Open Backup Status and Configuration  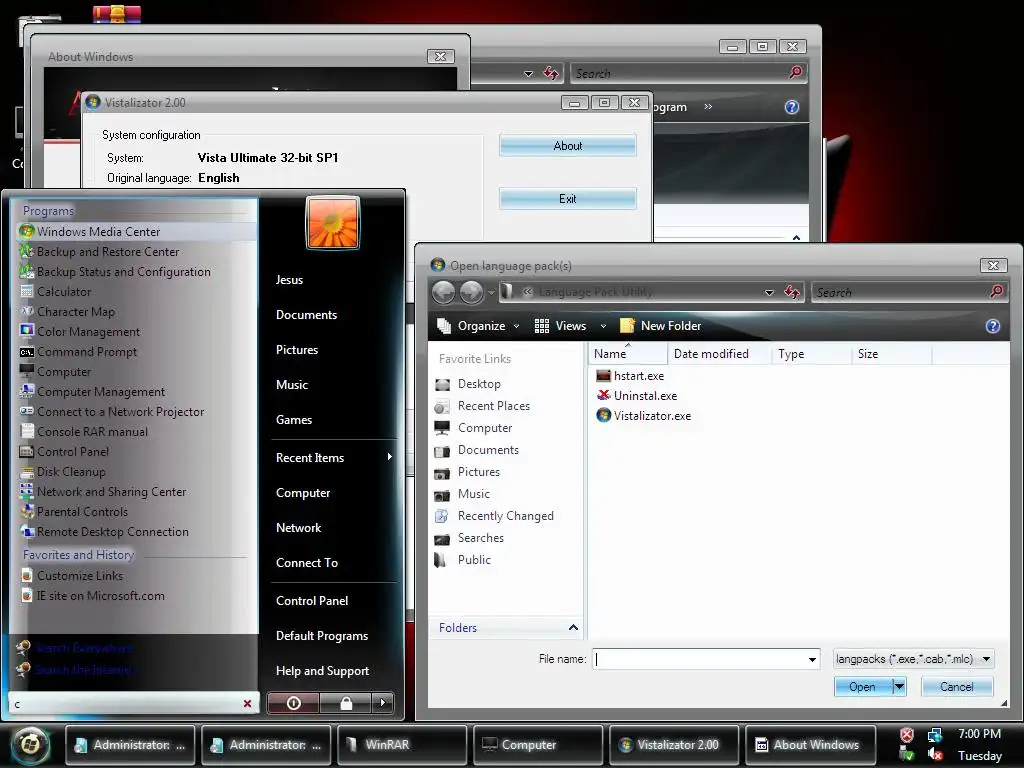click(x=136, y=272)
